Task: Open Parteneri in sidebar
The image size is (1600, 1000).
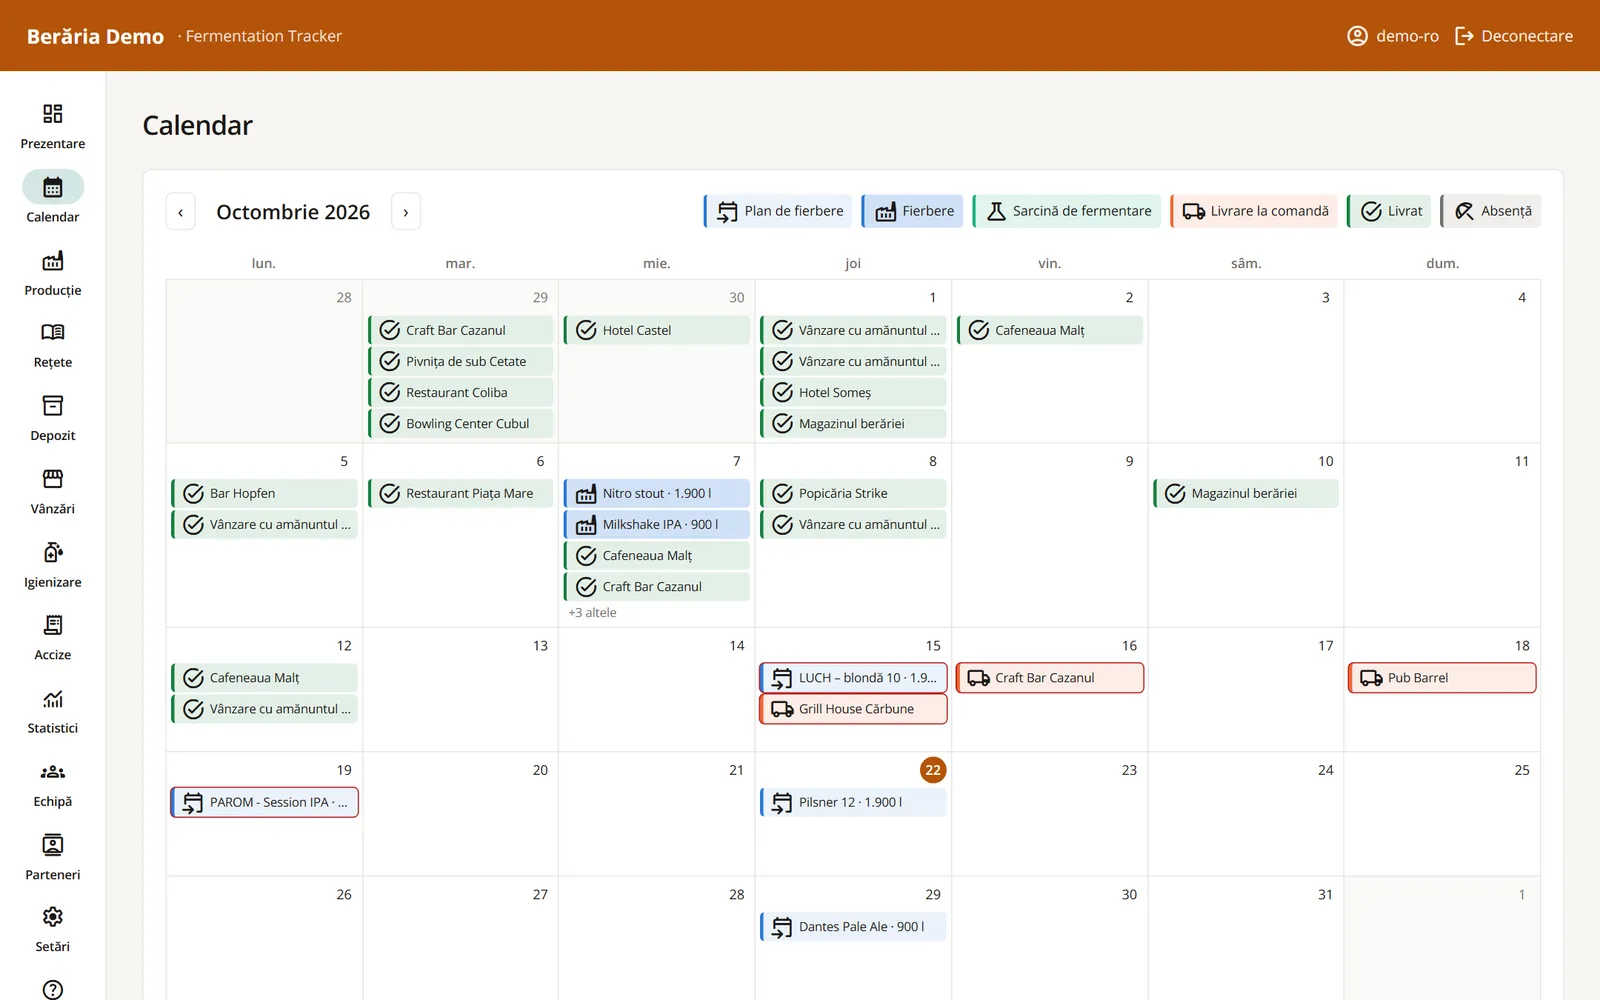Action: pyautogui.click(x=52, y=858)
